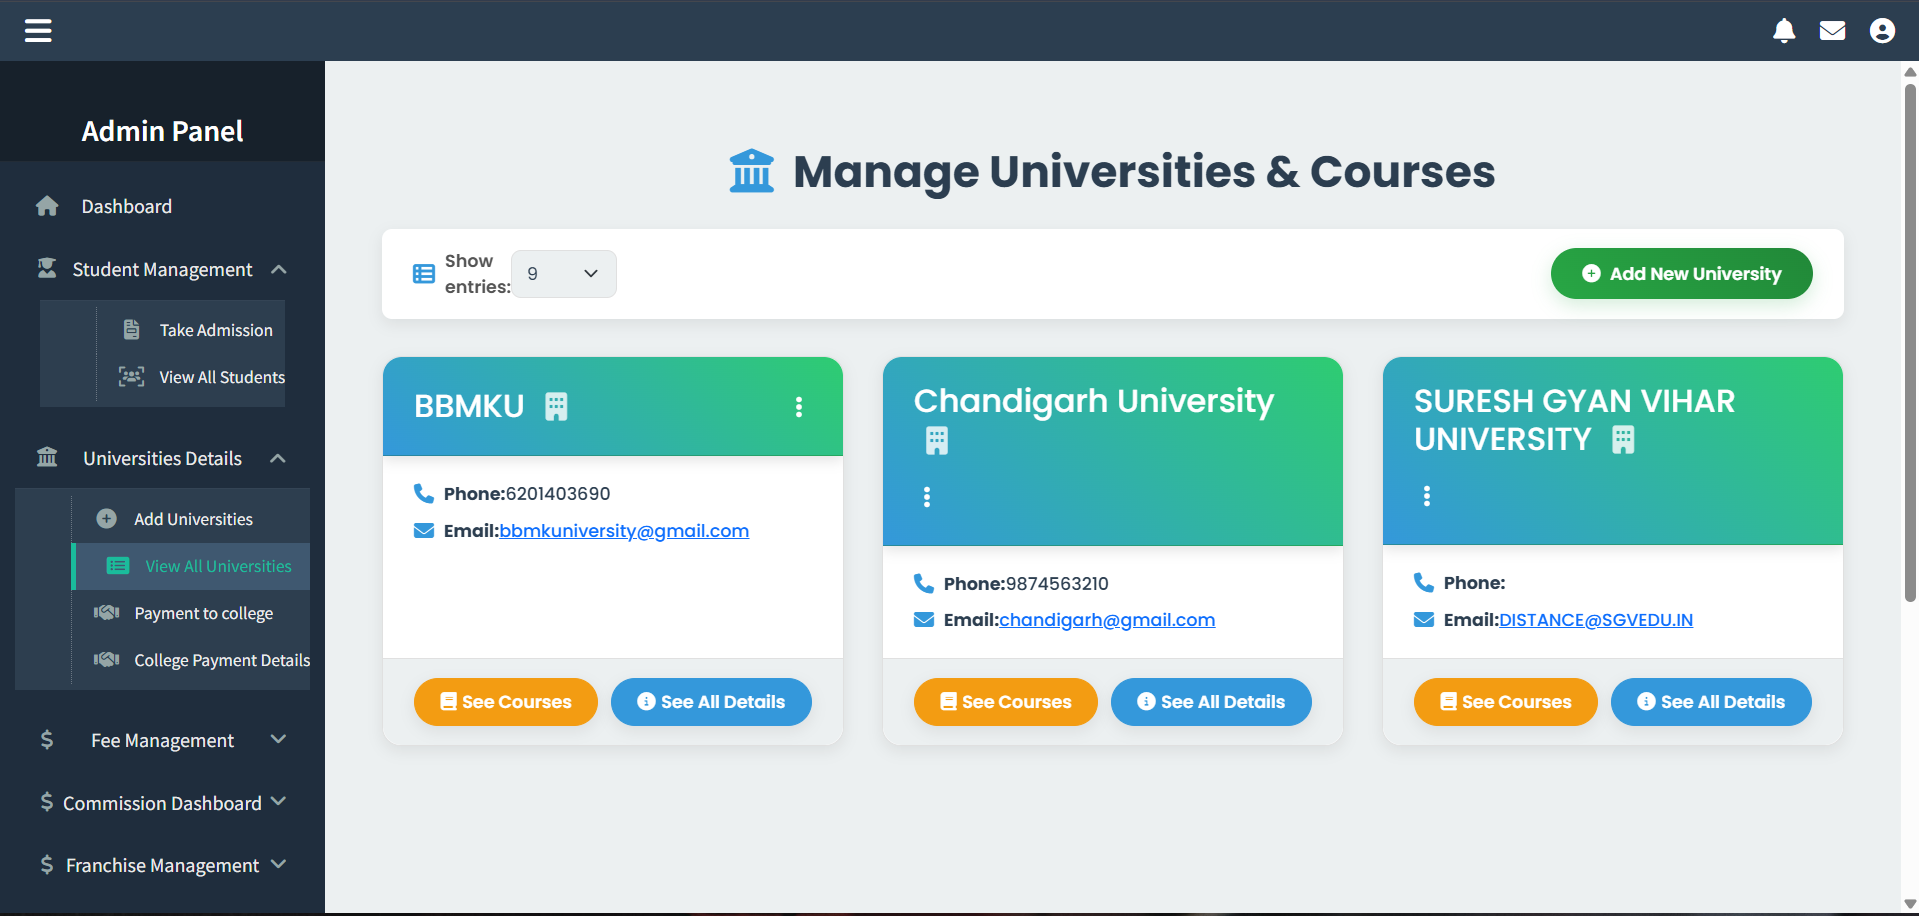This screenshot has width=1919, height=916.
Task: Go to Dashboard in sidebar
Action: coord(126,207)
